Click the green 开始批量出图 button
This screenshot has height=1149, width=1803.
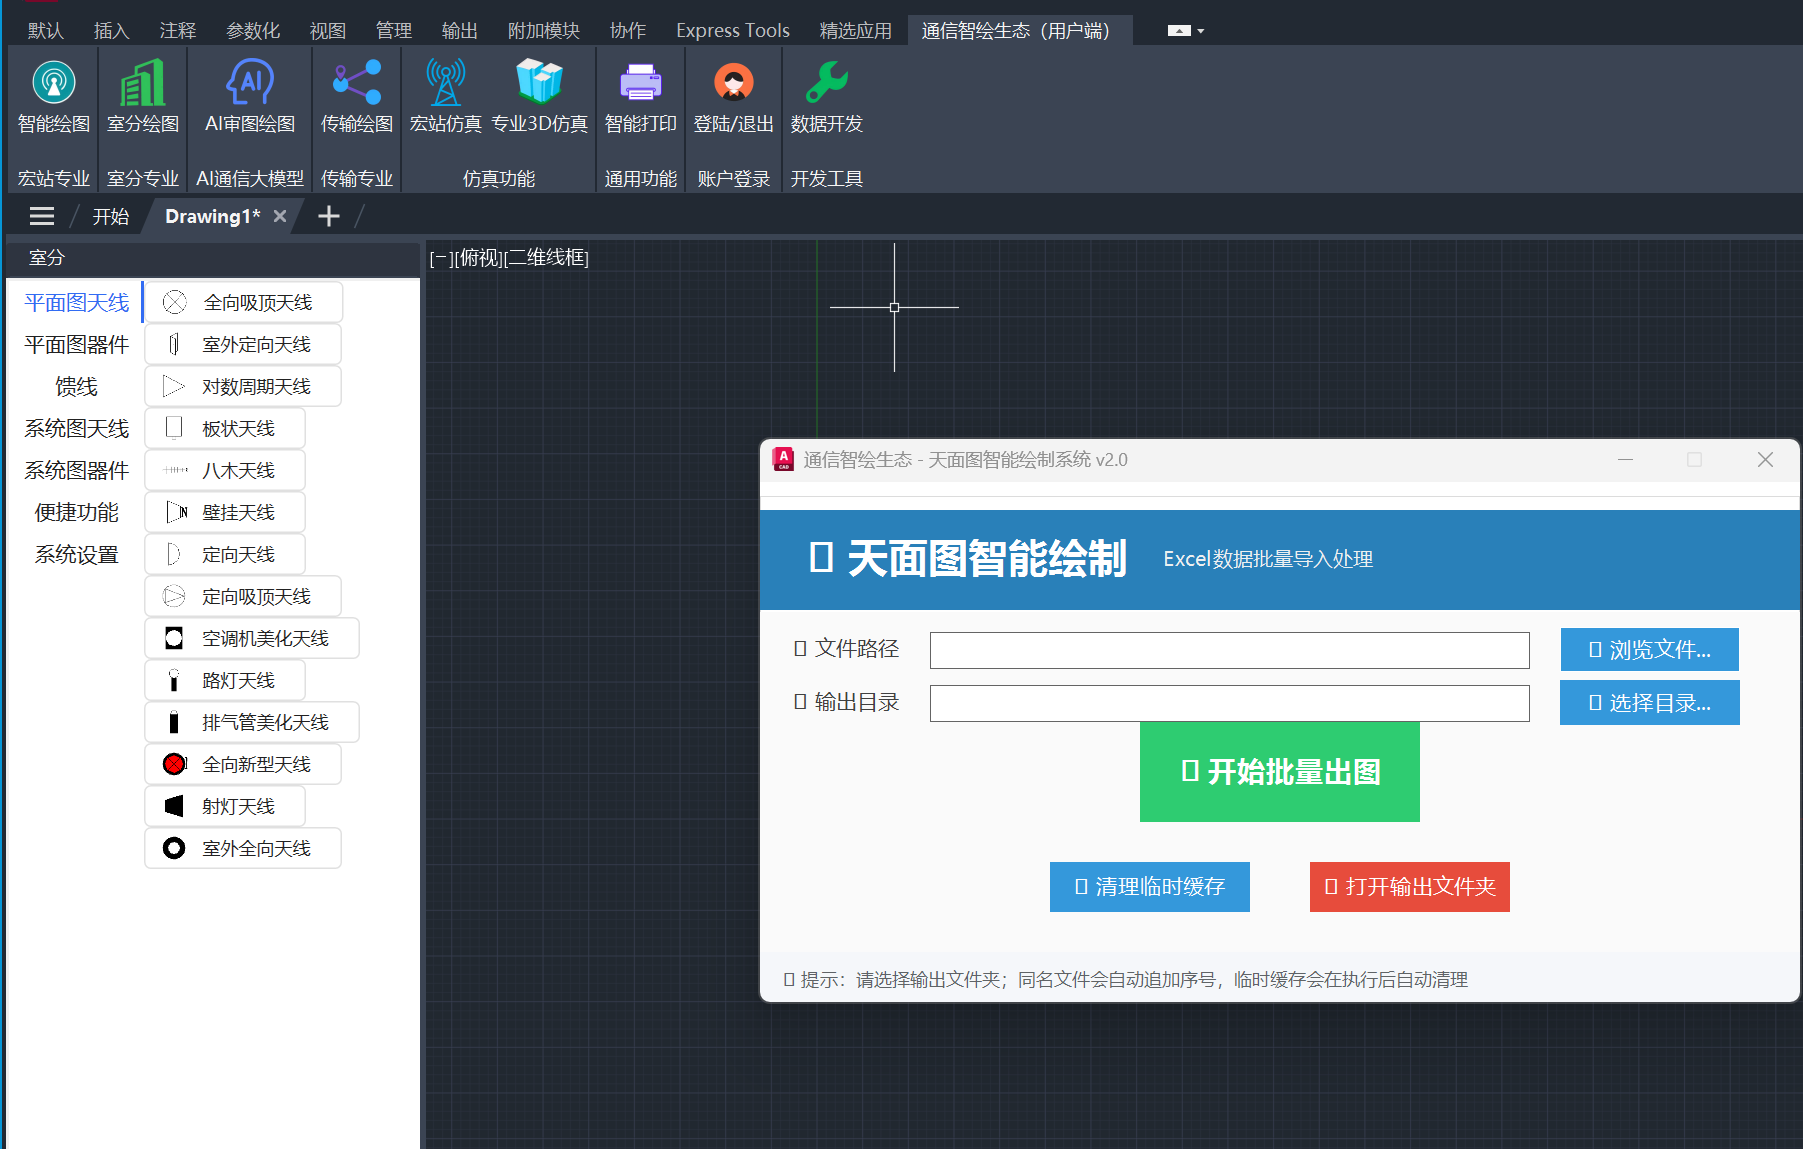[x=1280, y=772]
